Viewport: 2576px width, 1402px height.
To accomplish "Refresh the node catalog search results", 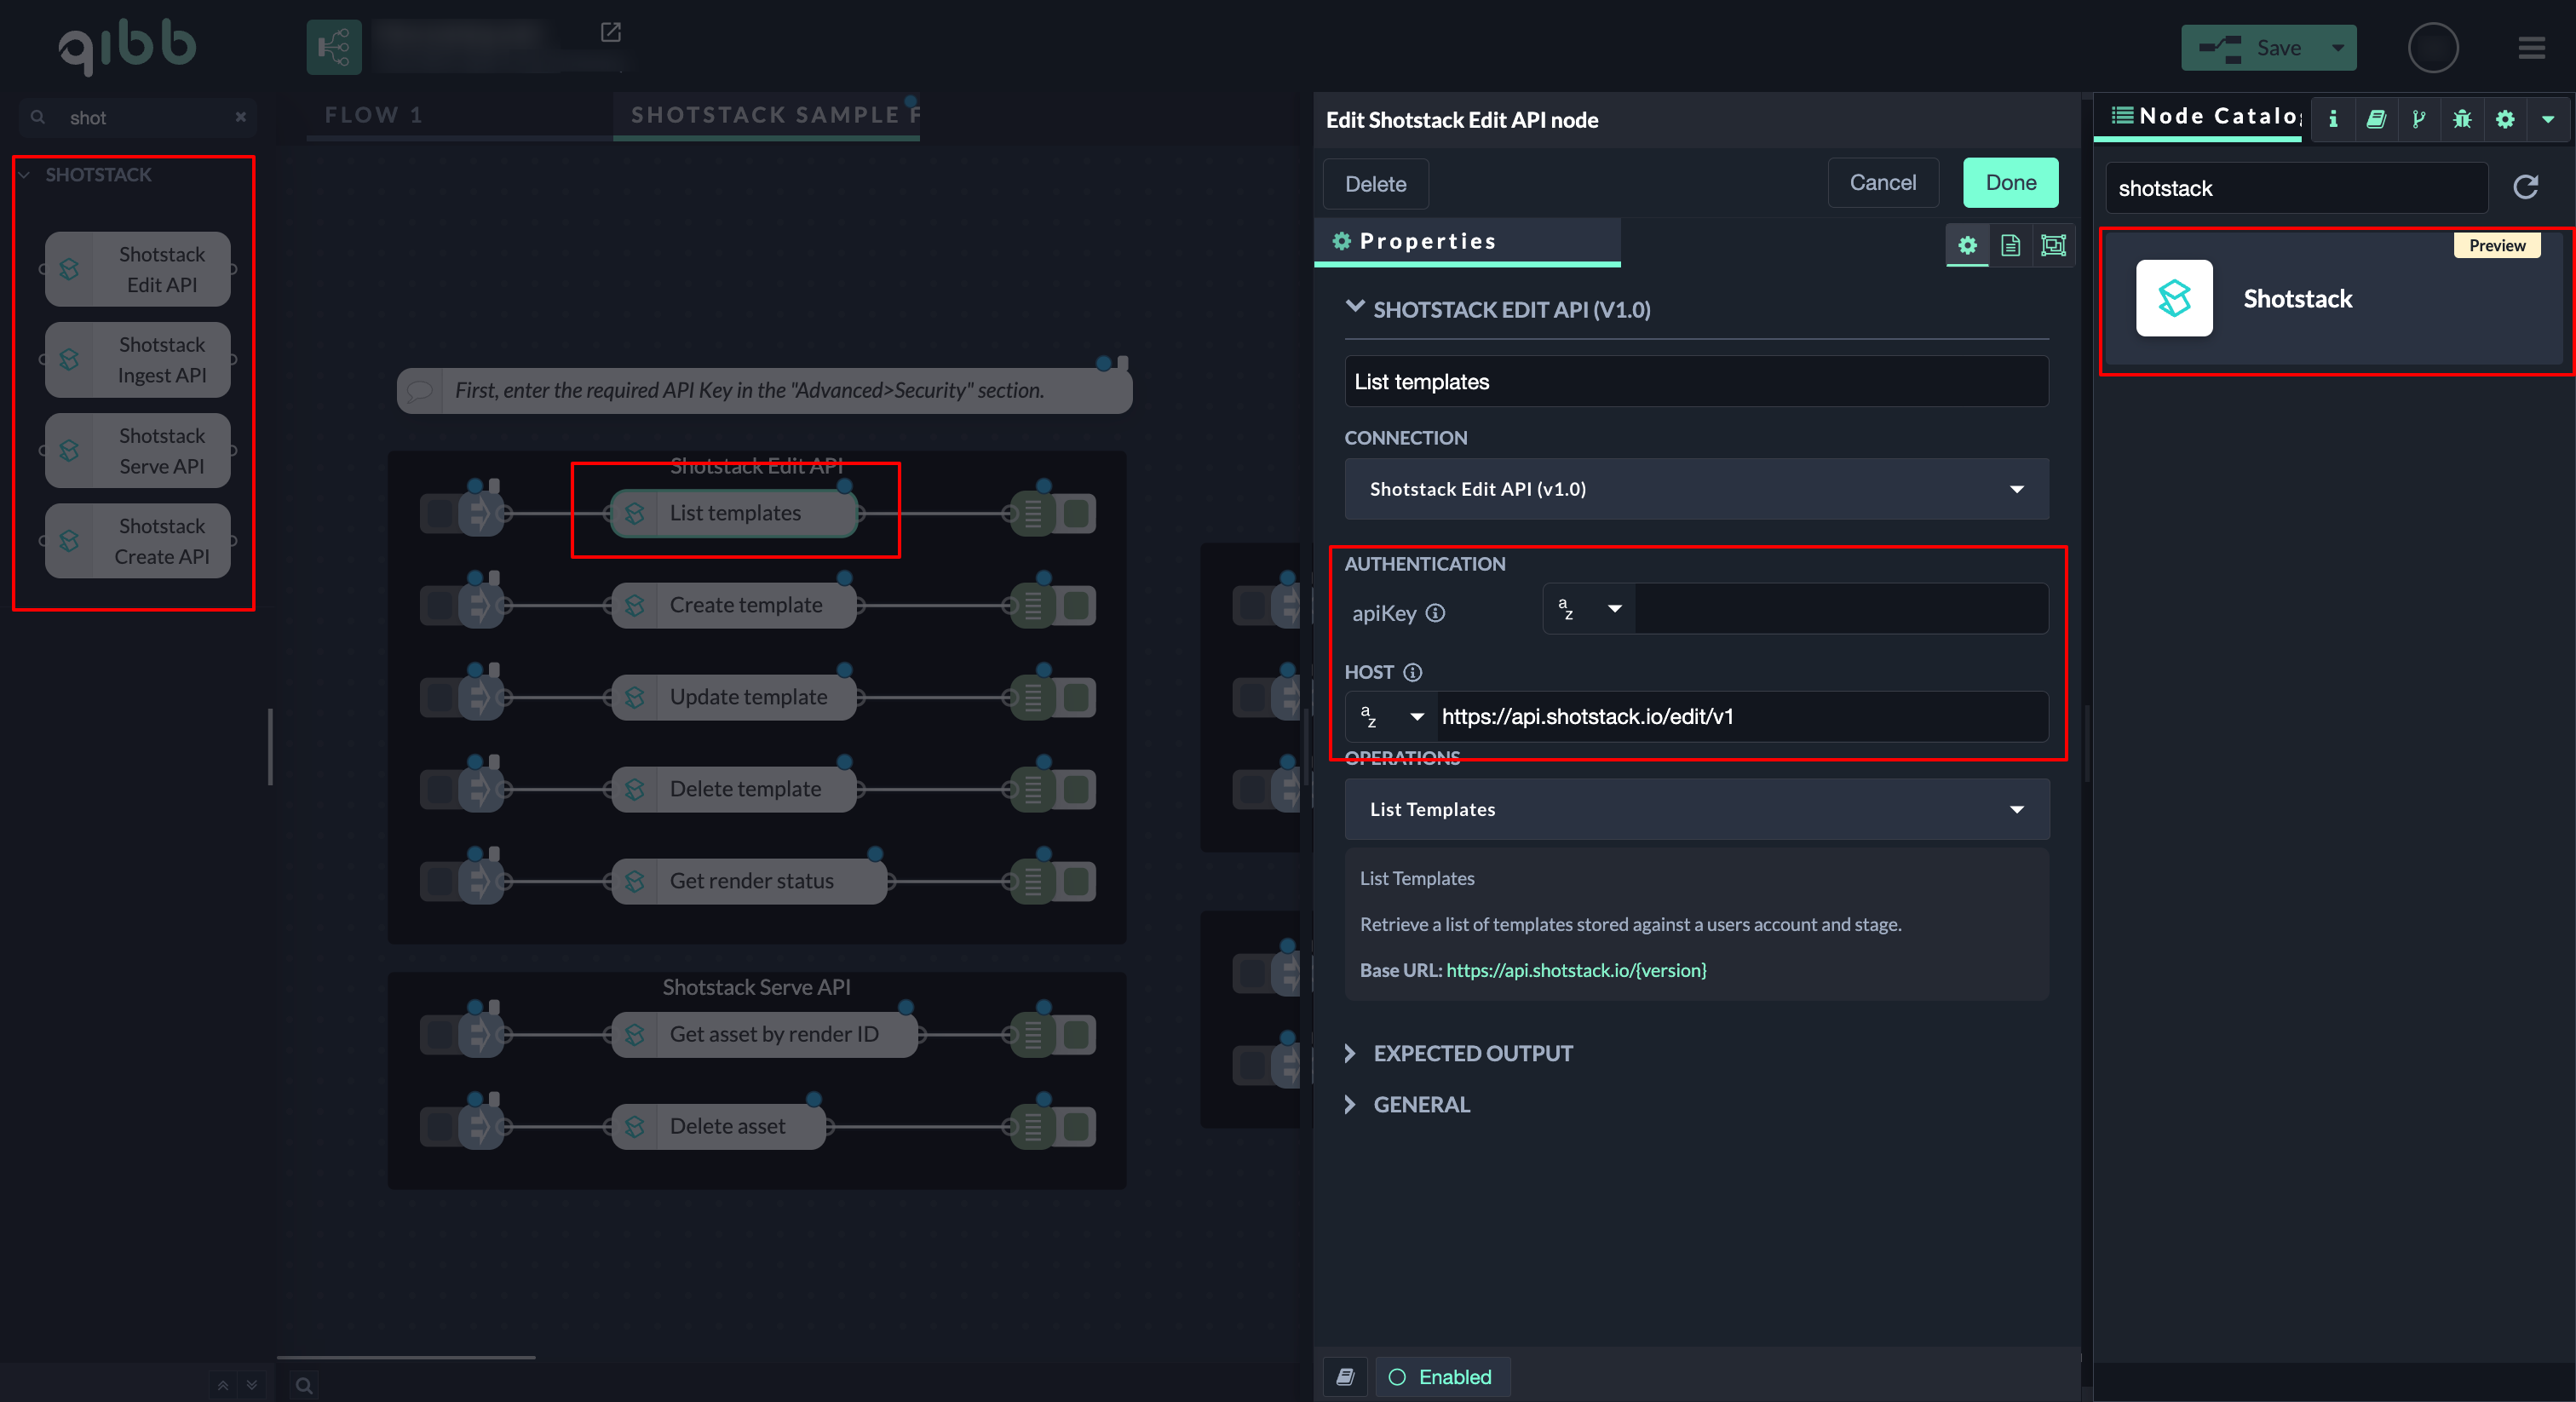I will click(x=2526, y=187).
